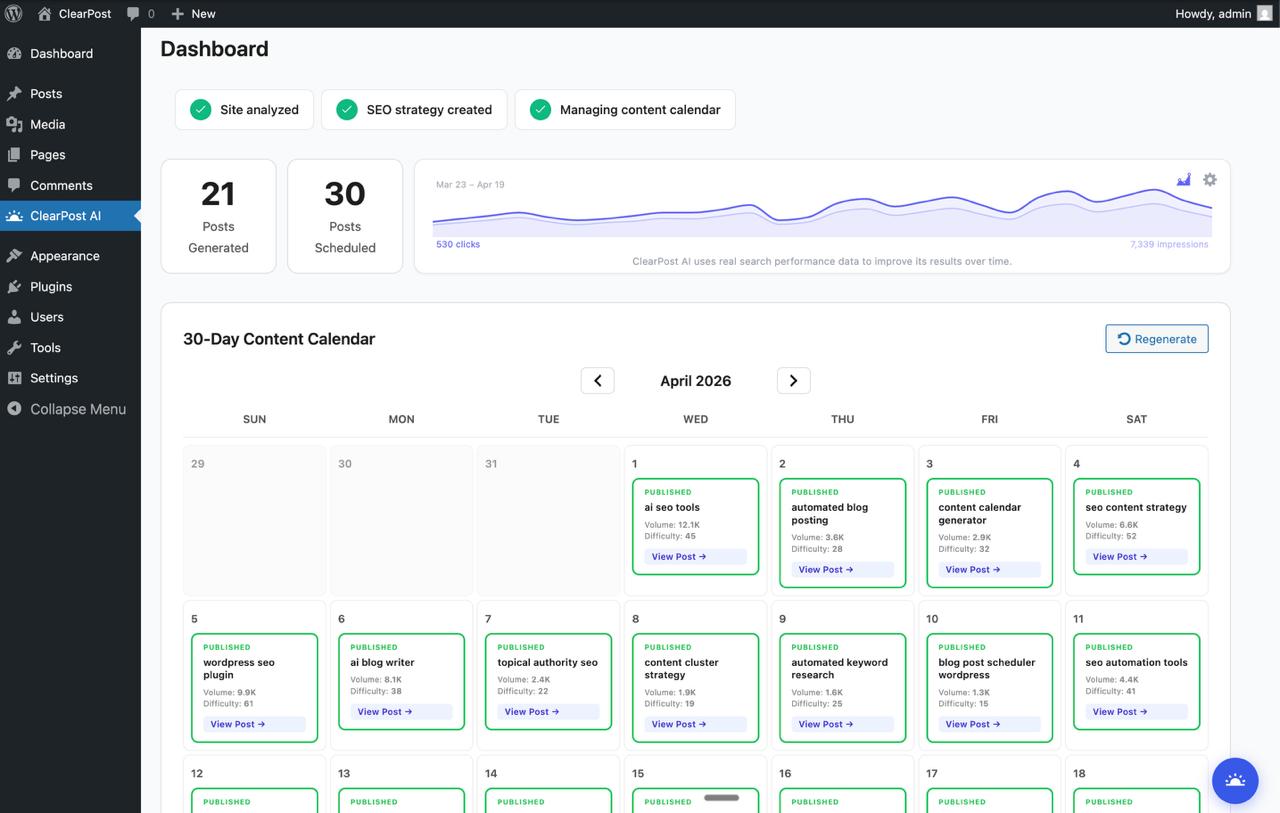View Post for topical authority seo
The width and height of the screenshot is (1280, 813).
548,712
